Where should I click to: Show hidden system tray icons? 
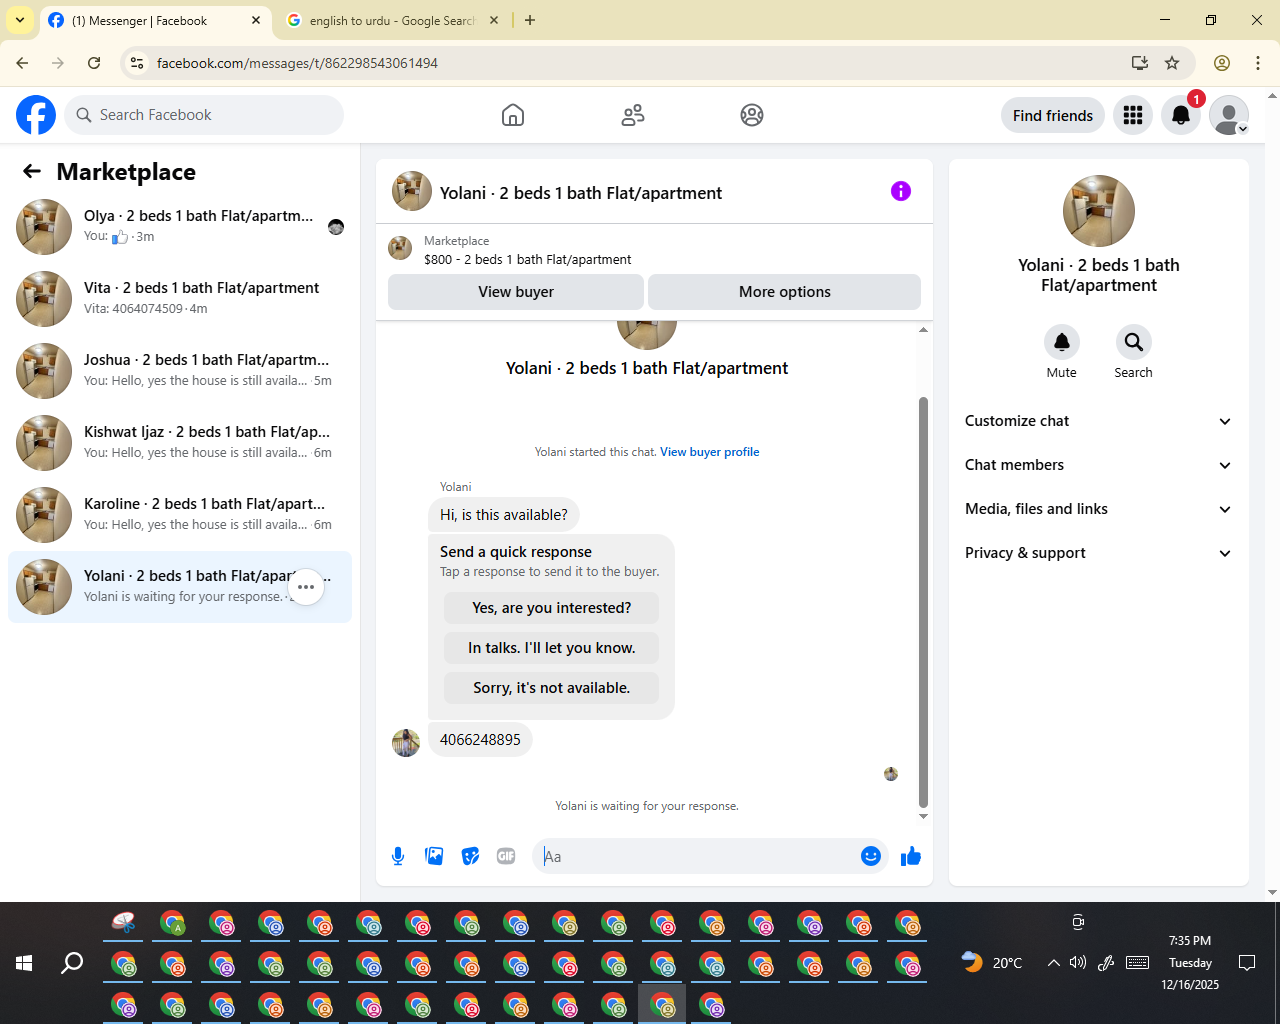click(1053, 963)
